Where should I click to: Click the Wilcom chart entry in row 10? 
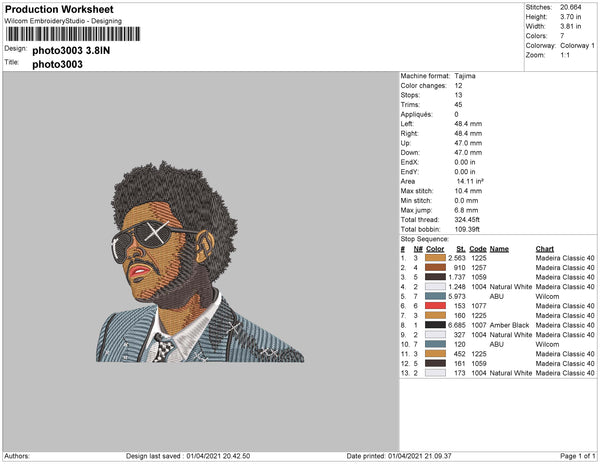547,344
